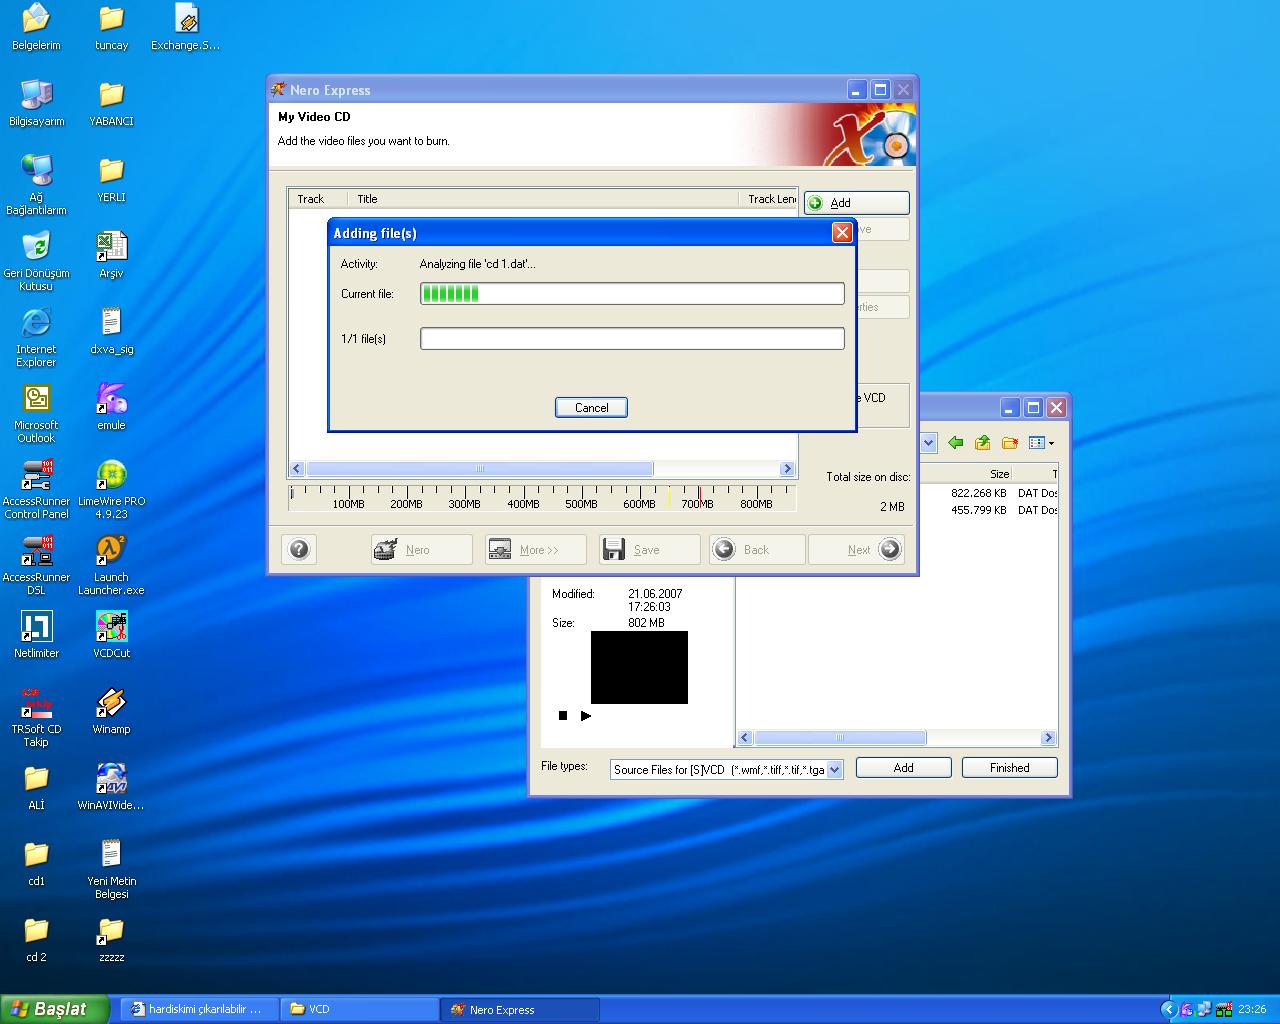
Task: Open the YABANCI folder
Action: tap(111, 102)
